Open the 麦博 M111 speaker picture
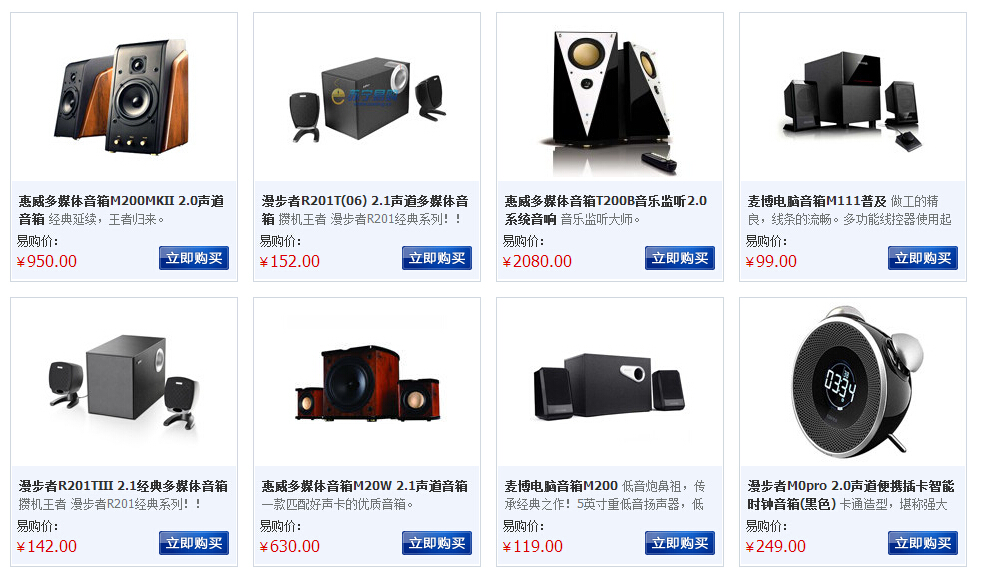 [853, 97]
